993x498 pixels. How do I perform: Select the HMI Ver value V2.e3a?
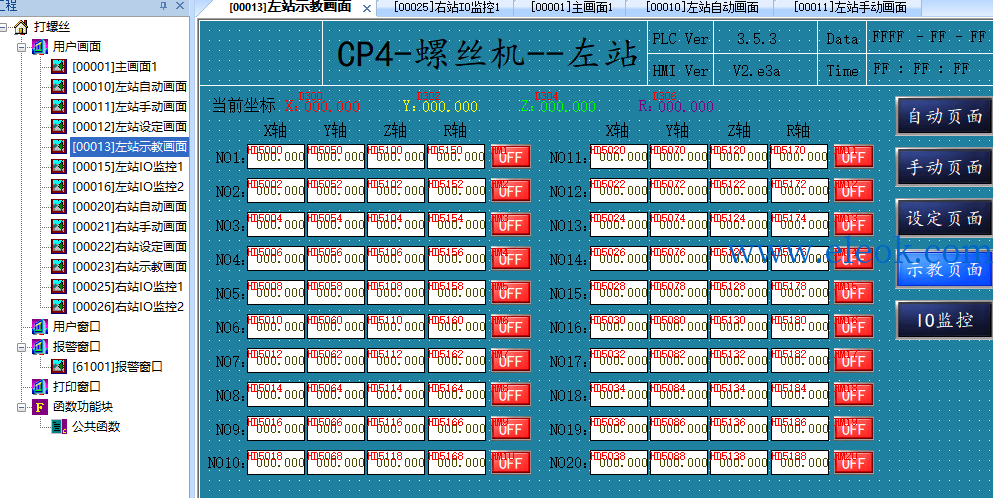(x=757, y=71)
